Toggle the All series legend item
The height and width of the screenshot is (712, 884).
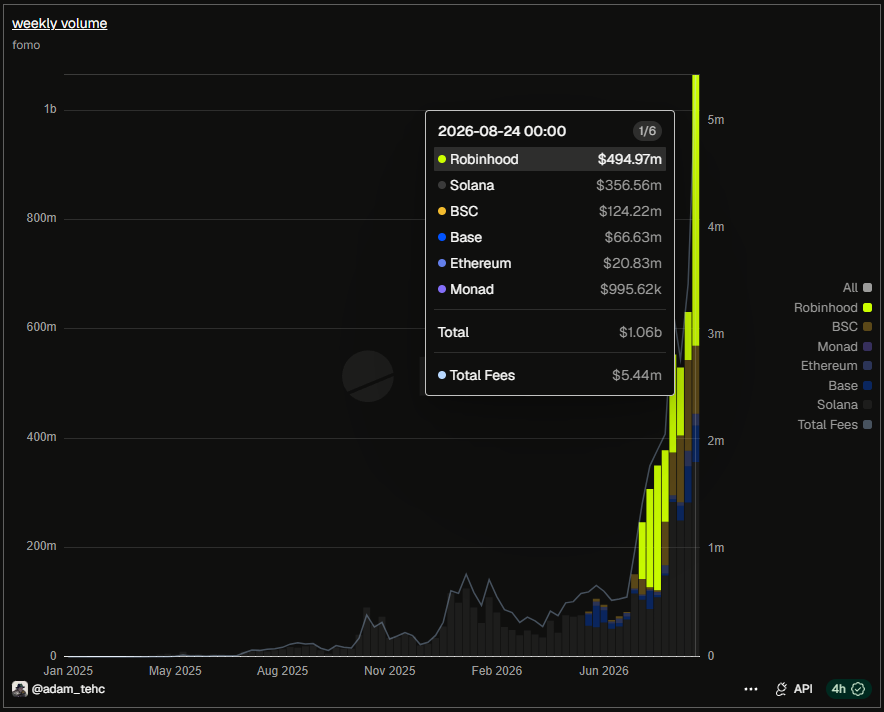pyautogui.click(x=857, y=288)
